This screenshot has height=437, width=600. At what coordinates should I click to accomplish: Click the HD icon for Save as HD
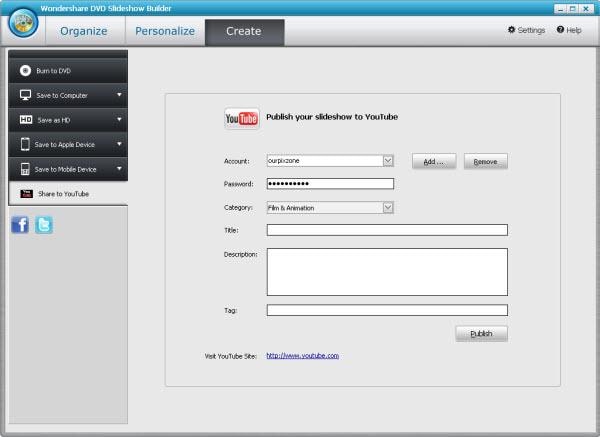[x=26, y=120]
